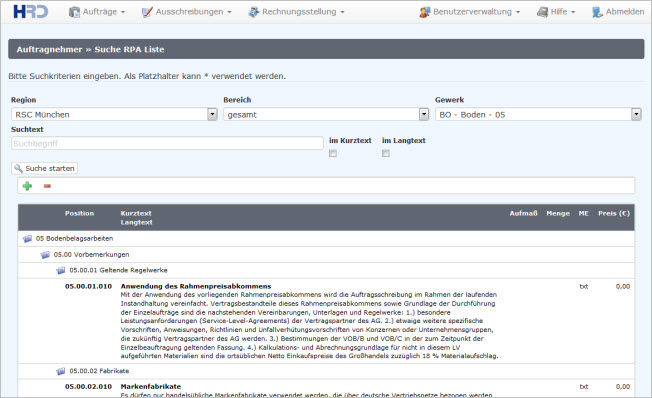Select the 05.00.02 Fabrikate row
652x398 pixels.
(x=326, y=371)
